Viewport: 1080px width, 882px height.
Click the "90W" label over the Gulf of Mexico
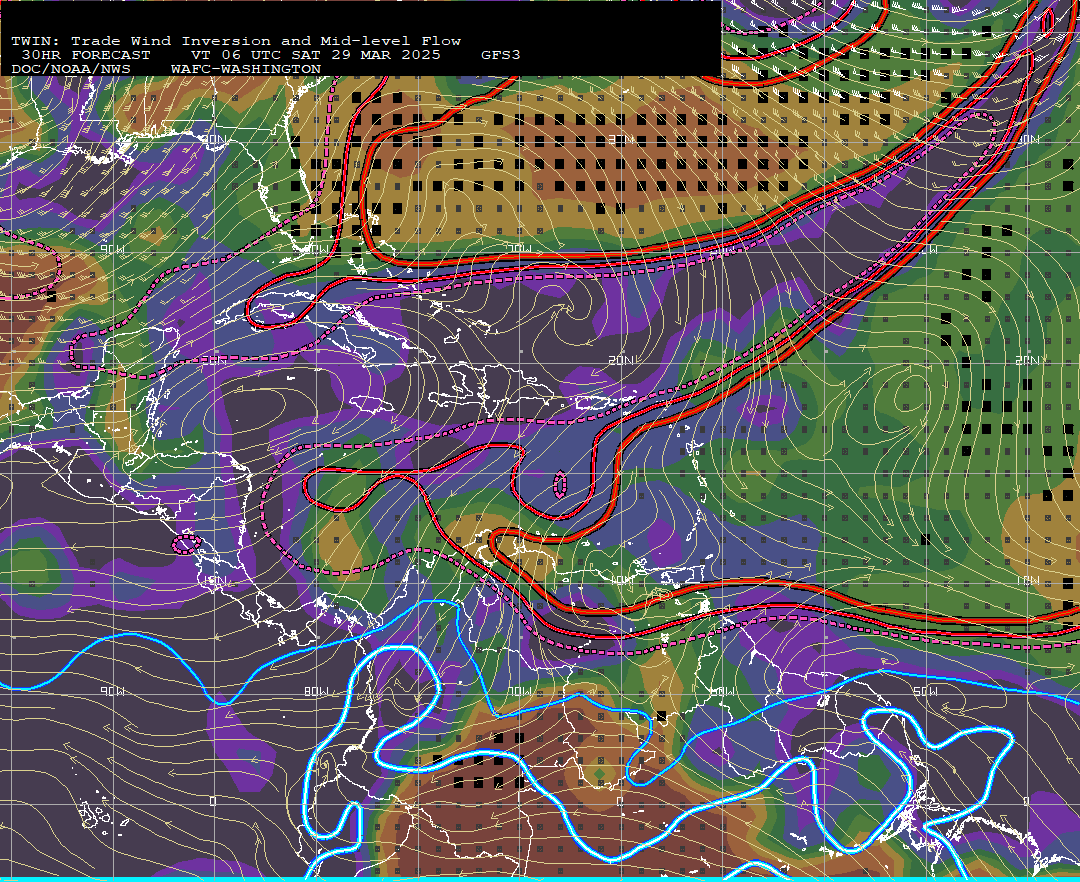(x=113, y=249)
